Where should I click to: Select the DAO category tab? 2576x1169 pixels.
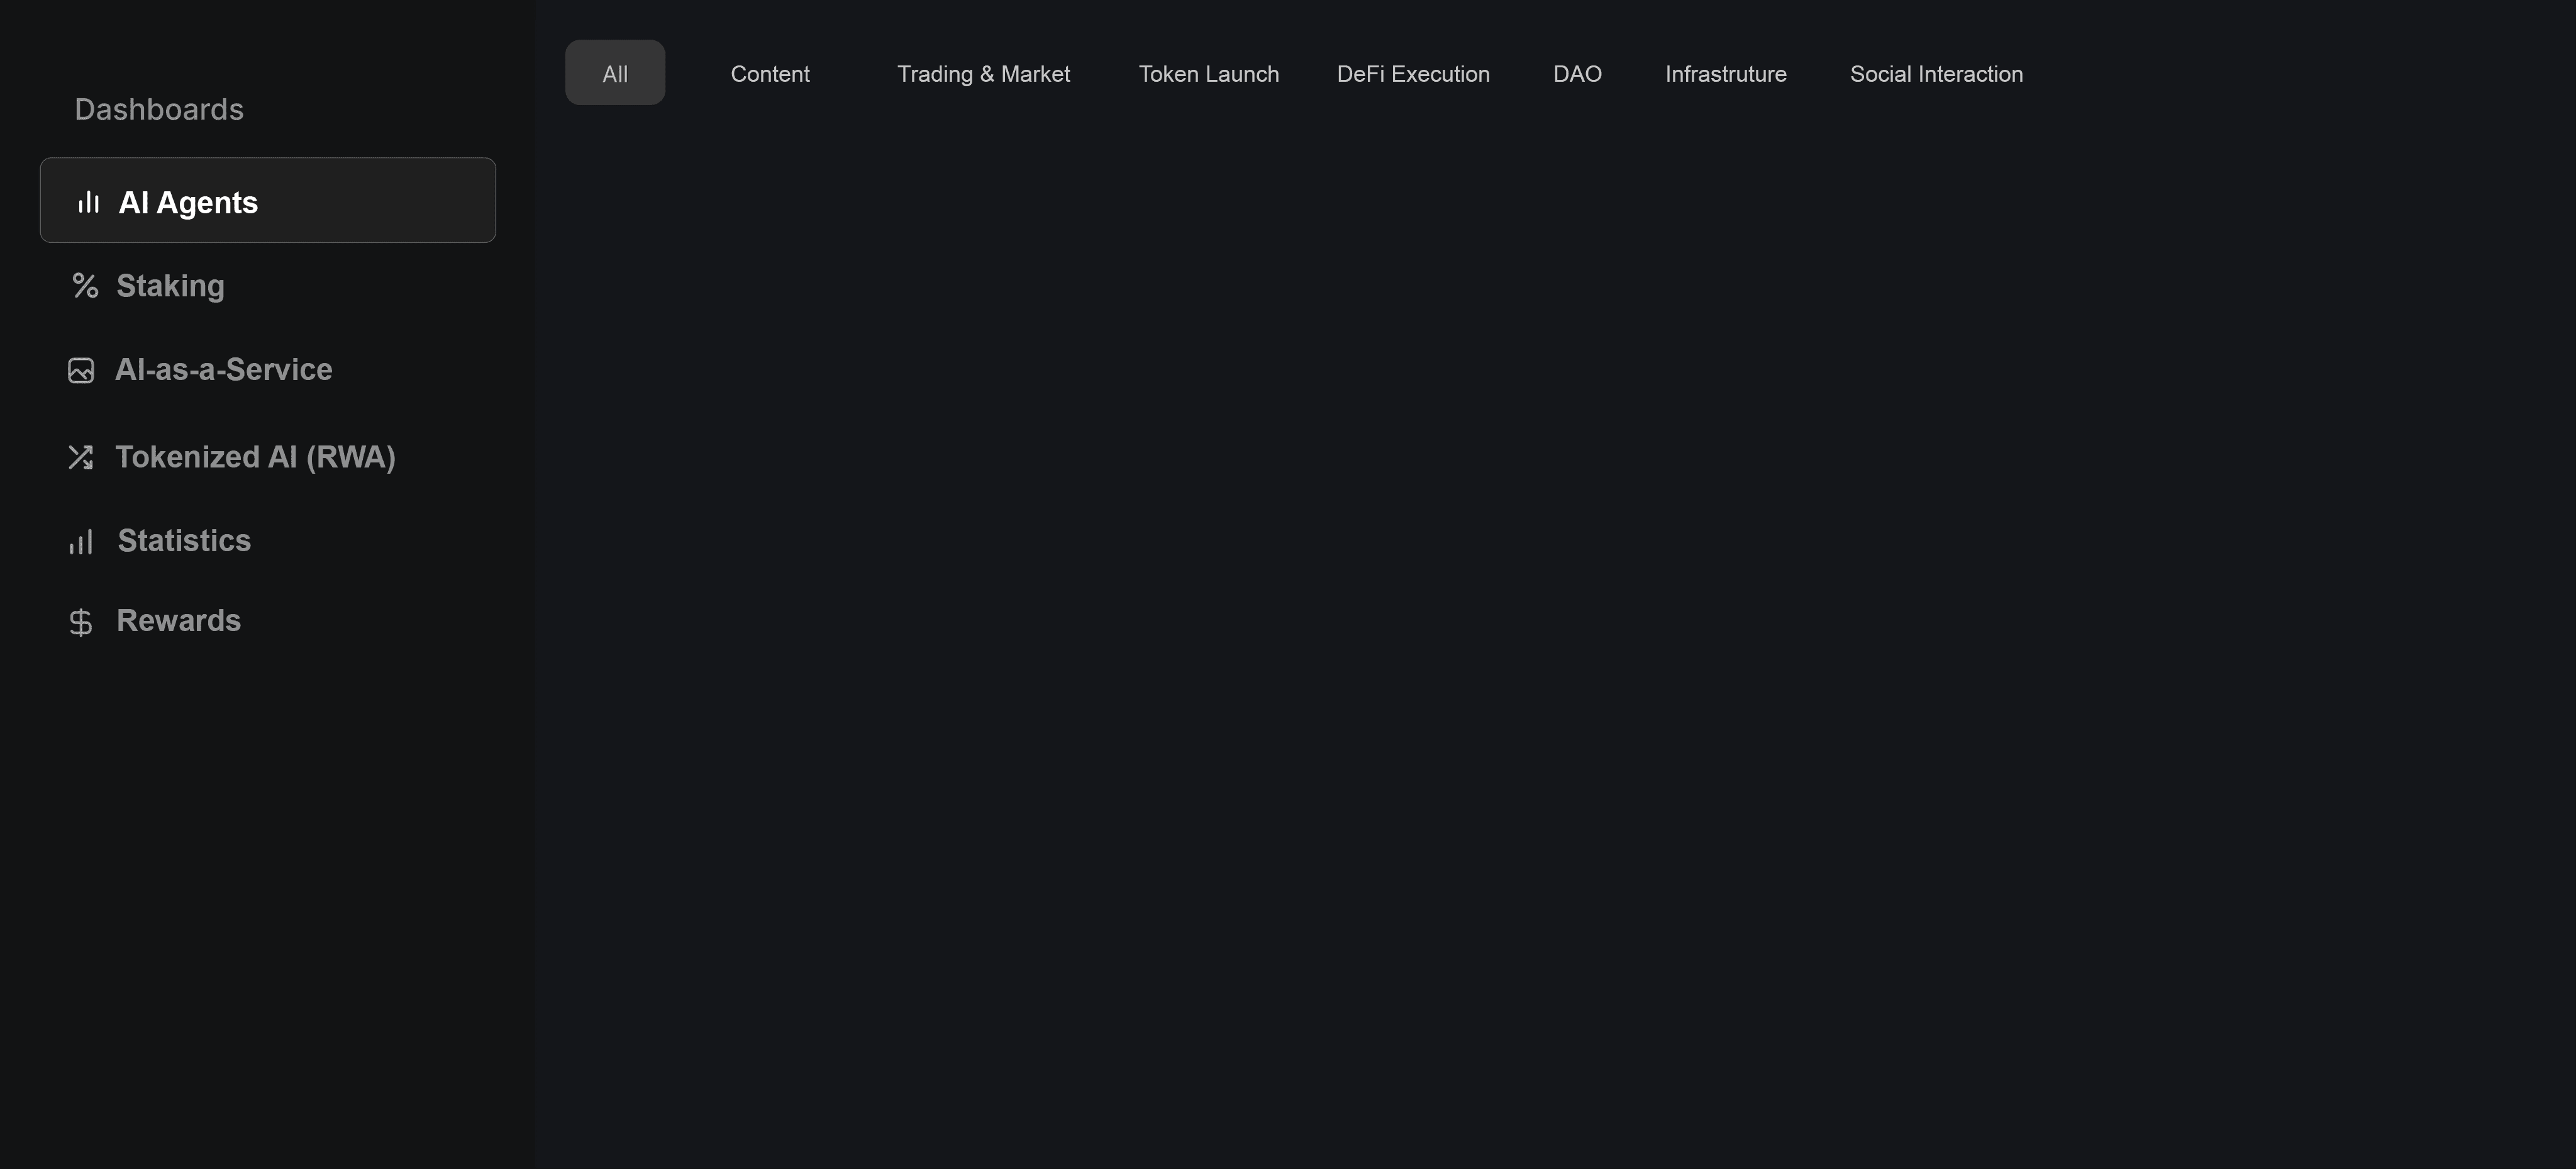pyautogui.click(x=1577, y=74)
